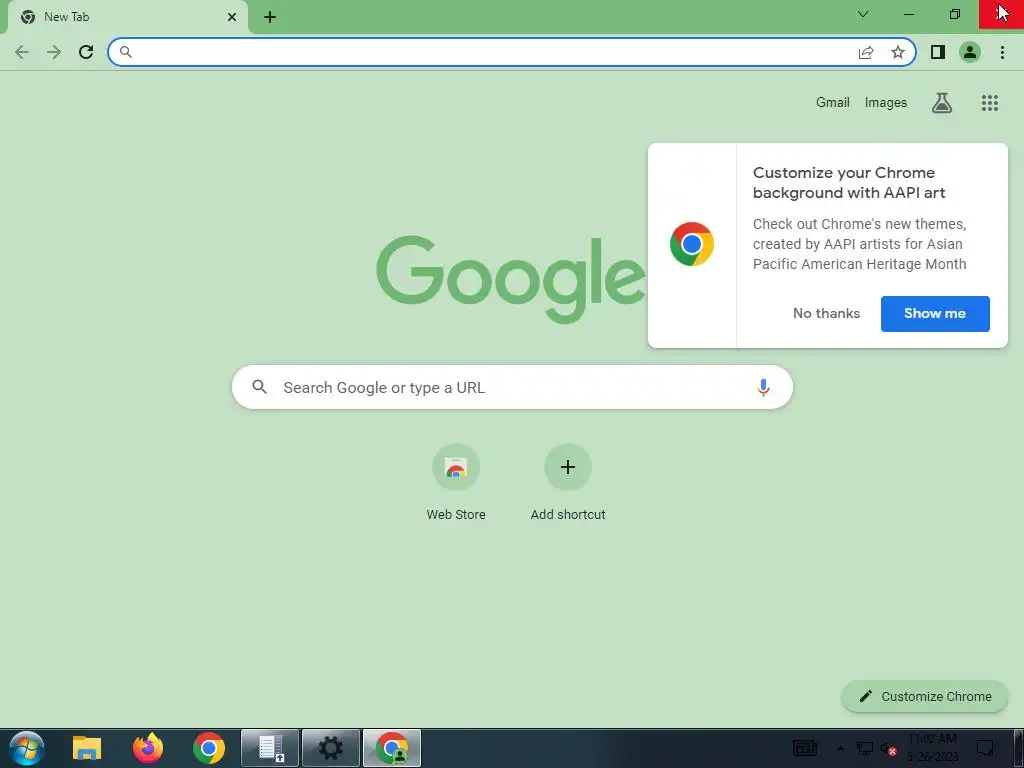Launch Firefox from the taskbar
The height and width of the screenshot is (768, 1024).
click(x=148, y=748)
